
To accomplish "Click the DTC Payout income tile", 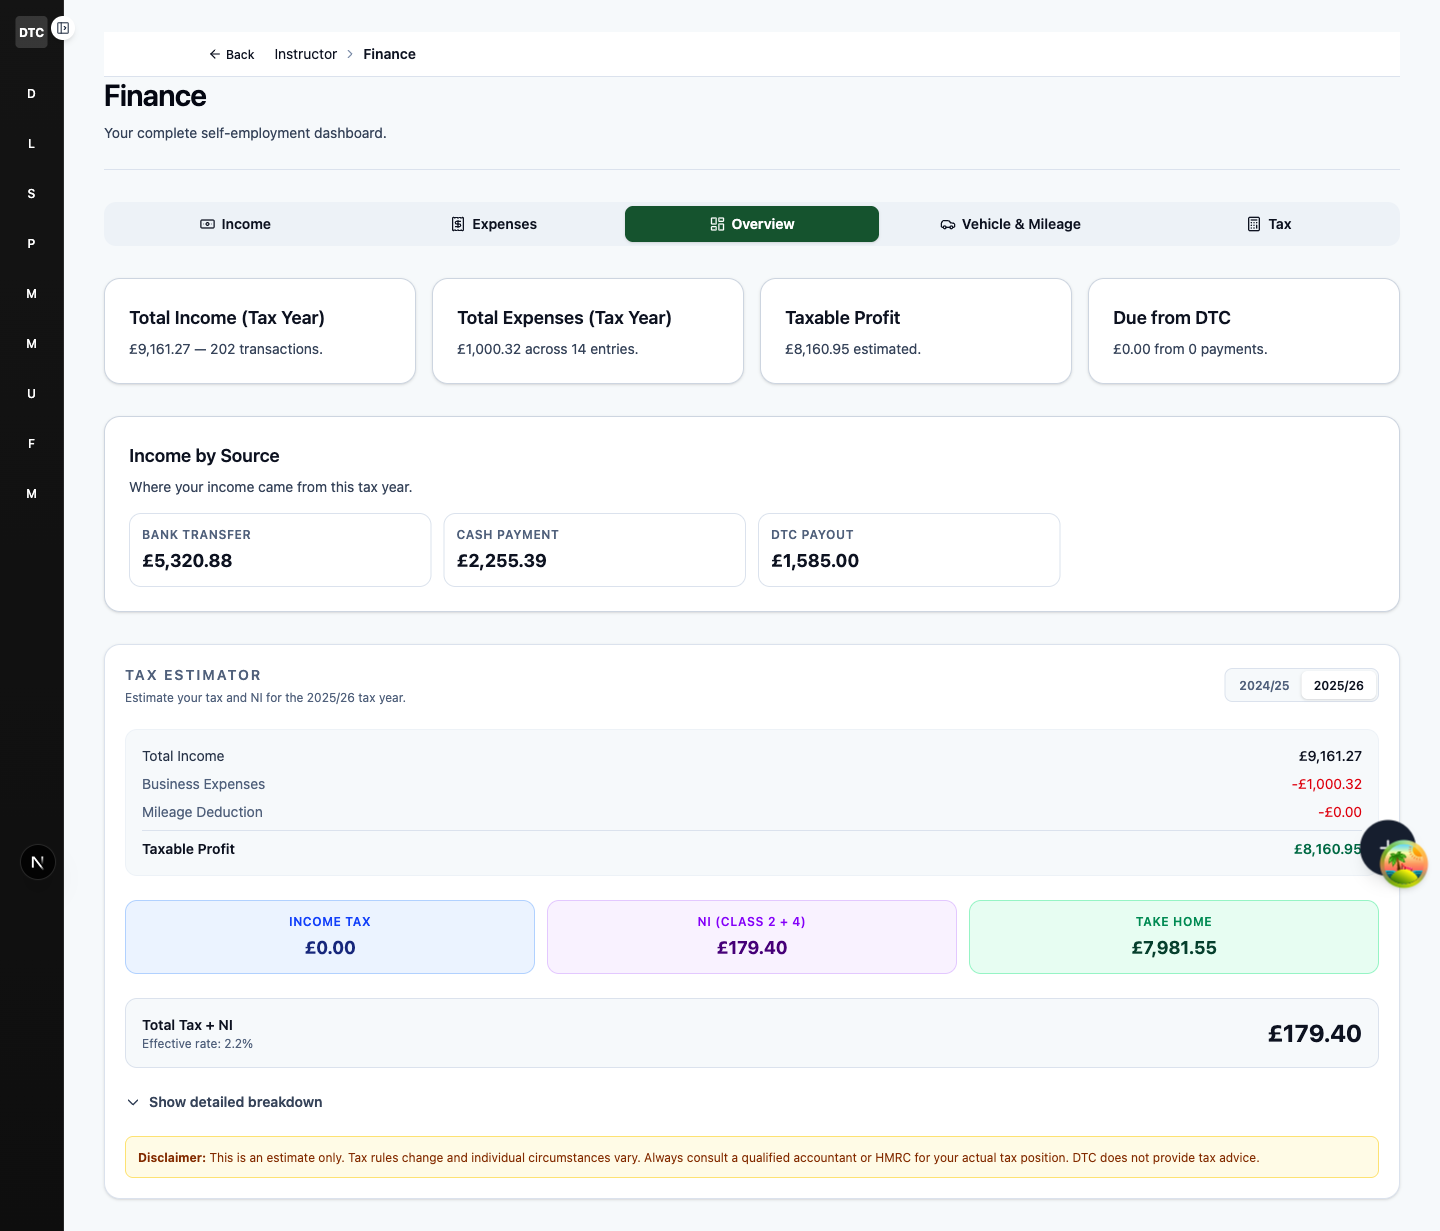I will click(909, 550).
